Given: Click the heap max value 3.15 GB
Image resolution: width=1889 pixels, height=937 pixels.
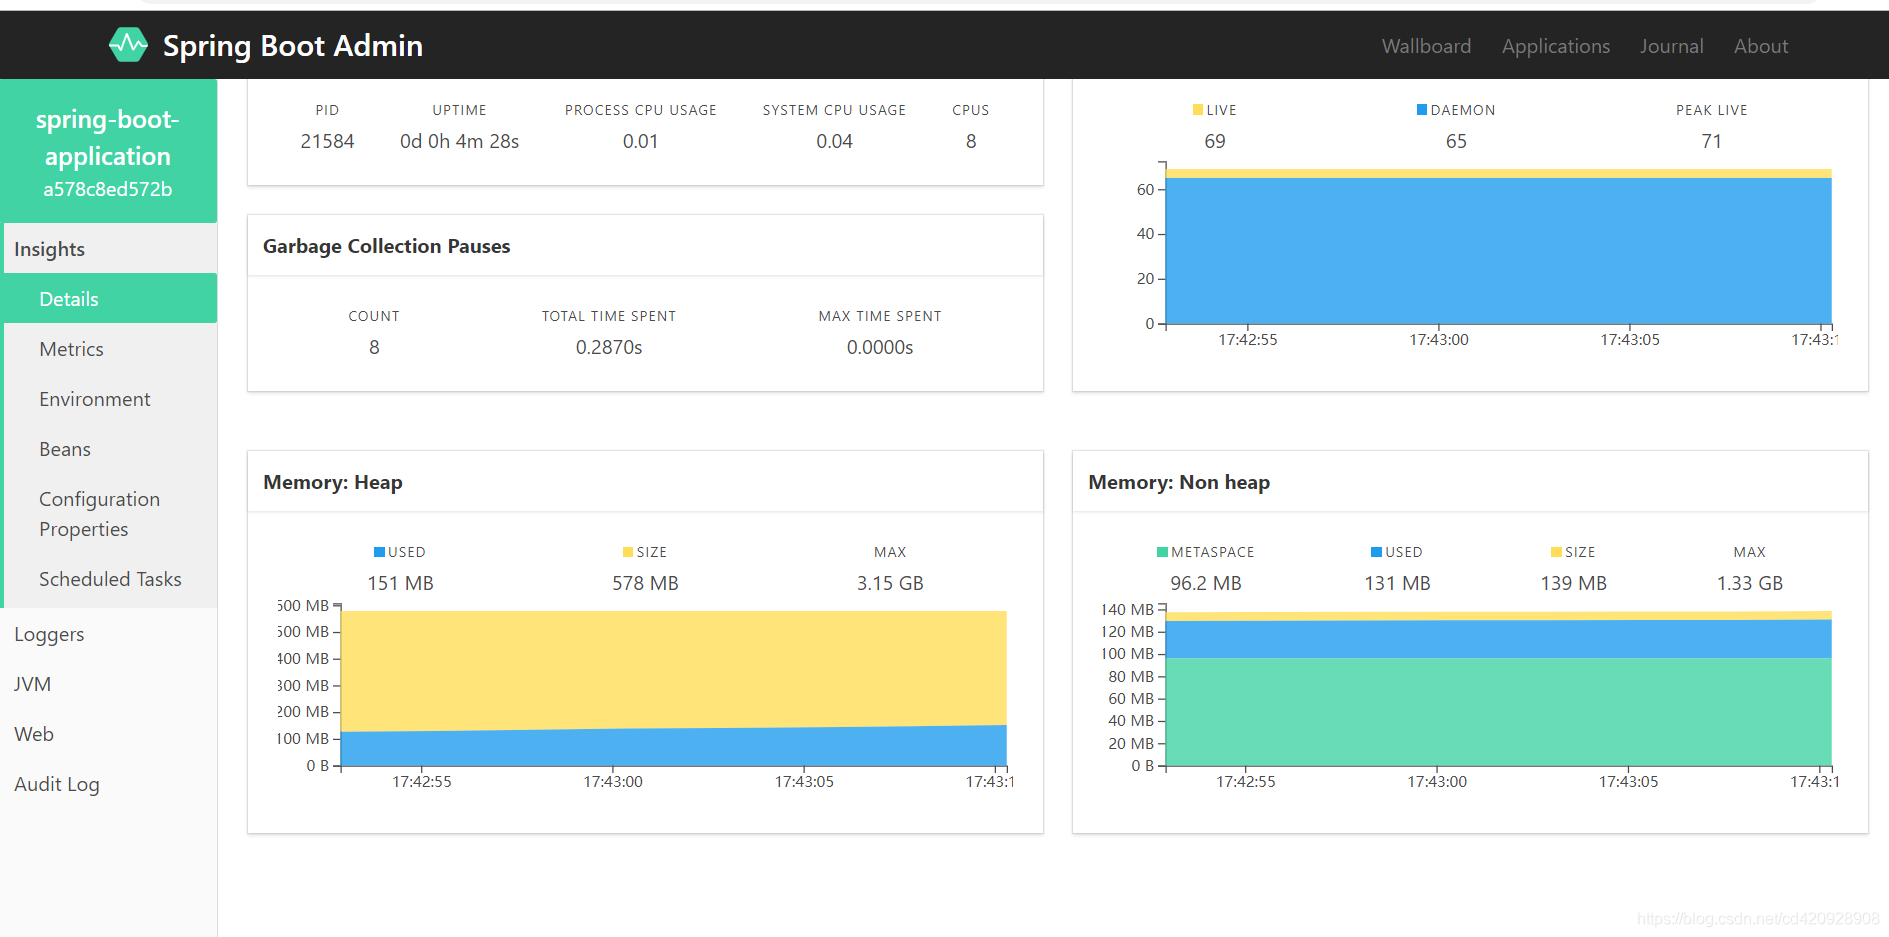Looking at the screenshot, I should (890, 583).
